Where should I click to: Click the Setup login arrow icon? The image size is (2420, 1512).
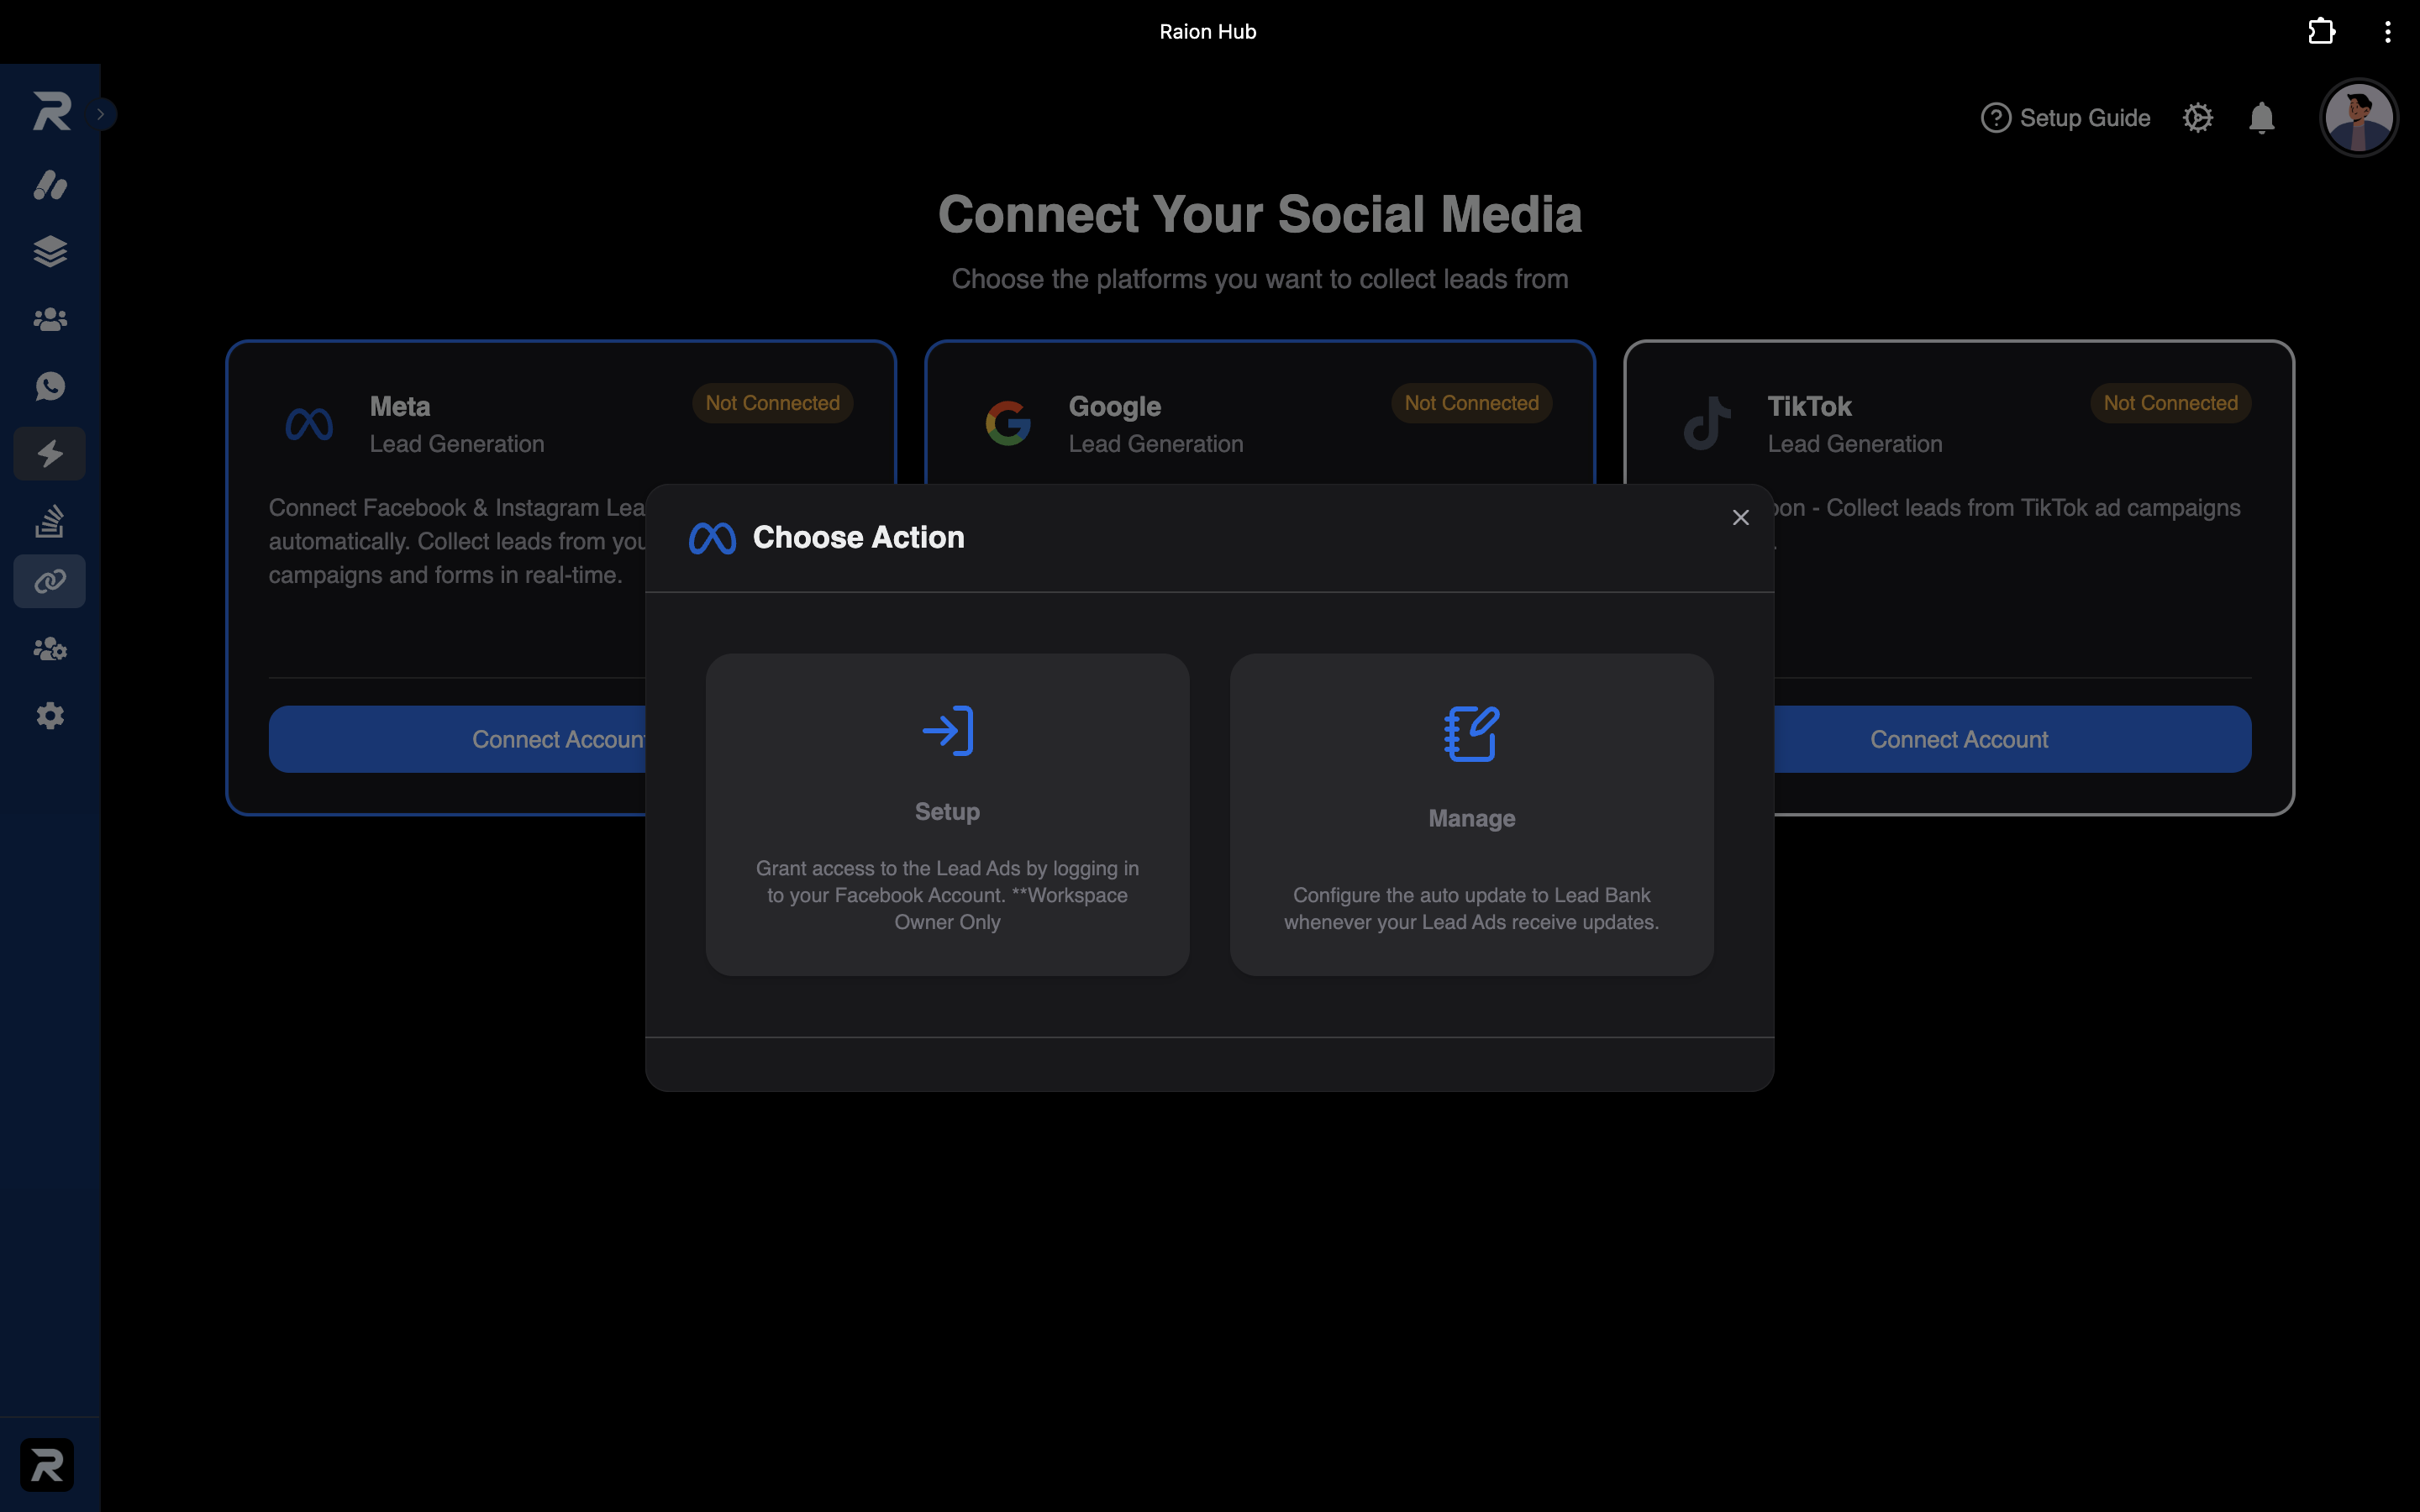point(947,731)
